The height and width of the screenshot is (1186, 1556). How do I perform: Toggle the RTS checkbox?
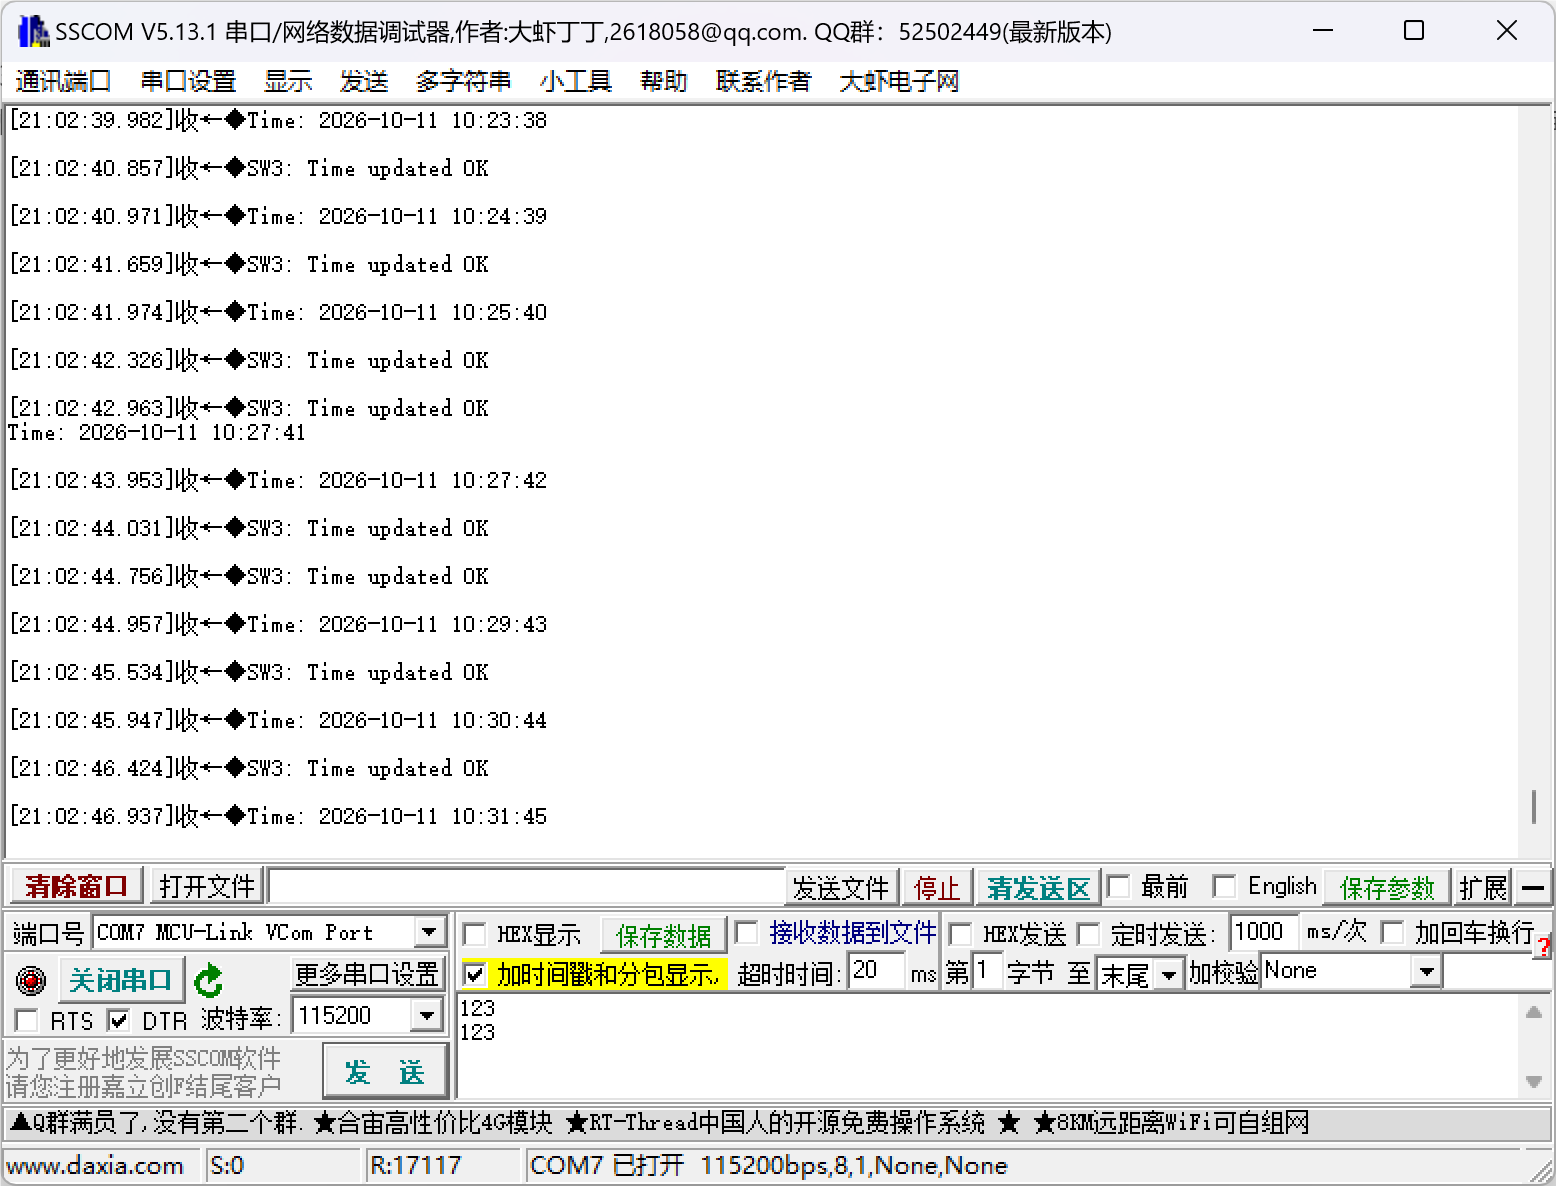27,1021
